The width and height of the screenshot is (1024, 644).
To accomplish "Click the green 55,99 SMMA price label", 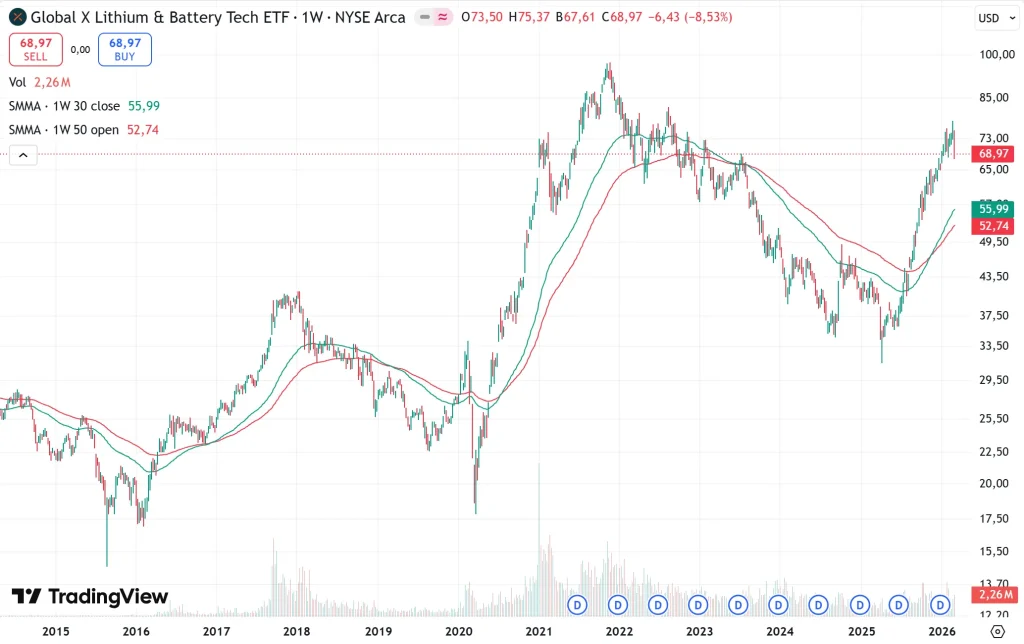I will coord(993,209).
